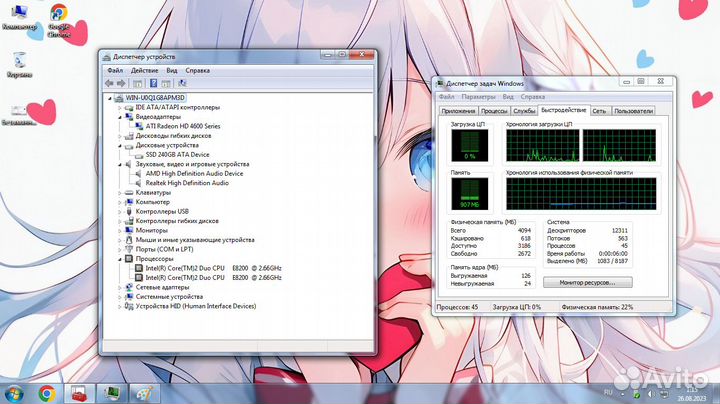The width and height of the screenshot is (720, 404).
Task: Open Параметры menu in Task Manager
Action: [478, 97]
